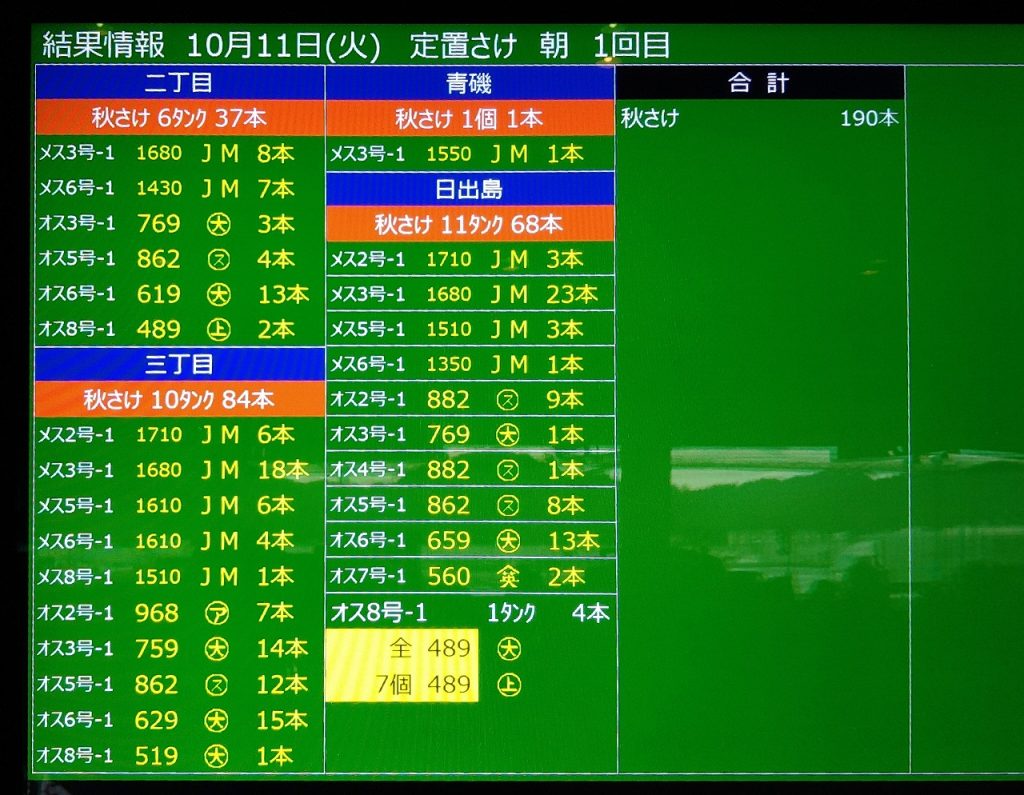
Task: Open the 日出島 section header
Action: 469,189
